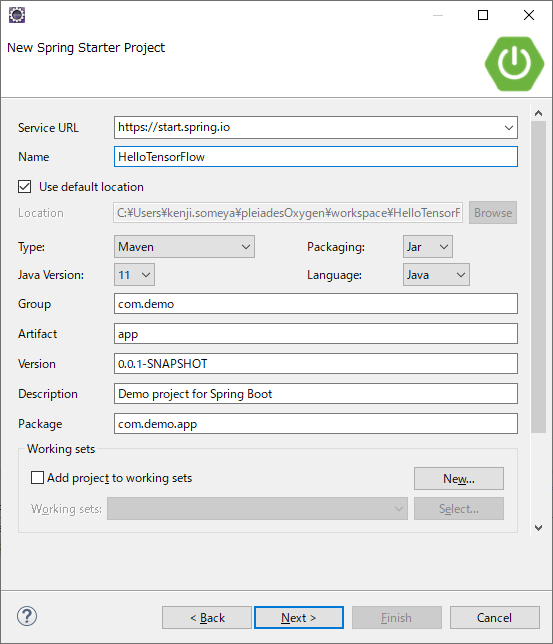The height and width of the screenshot is (644, 553).
Task: Click the vertical scrollbar thumb
Action: 538,277
